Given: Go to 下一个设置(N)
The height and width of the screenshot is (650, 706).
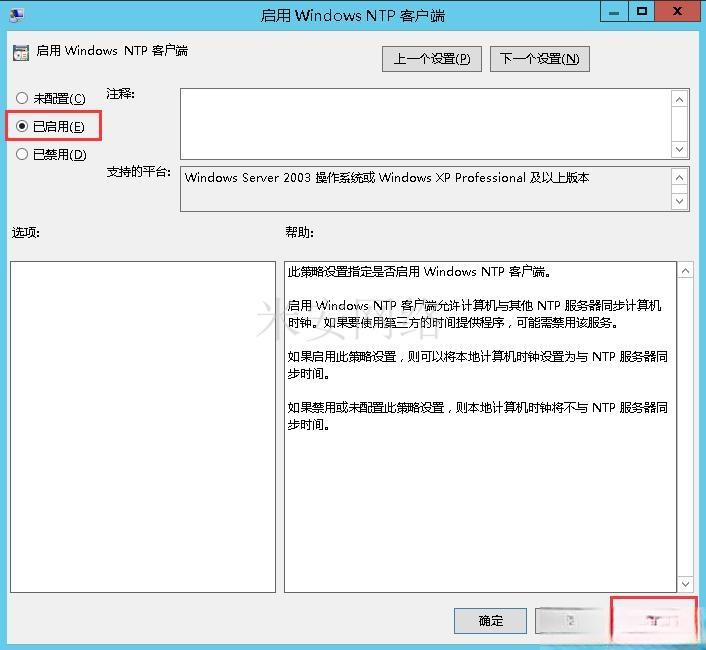Looking at the screenshot, I should [x=539, y=59].
